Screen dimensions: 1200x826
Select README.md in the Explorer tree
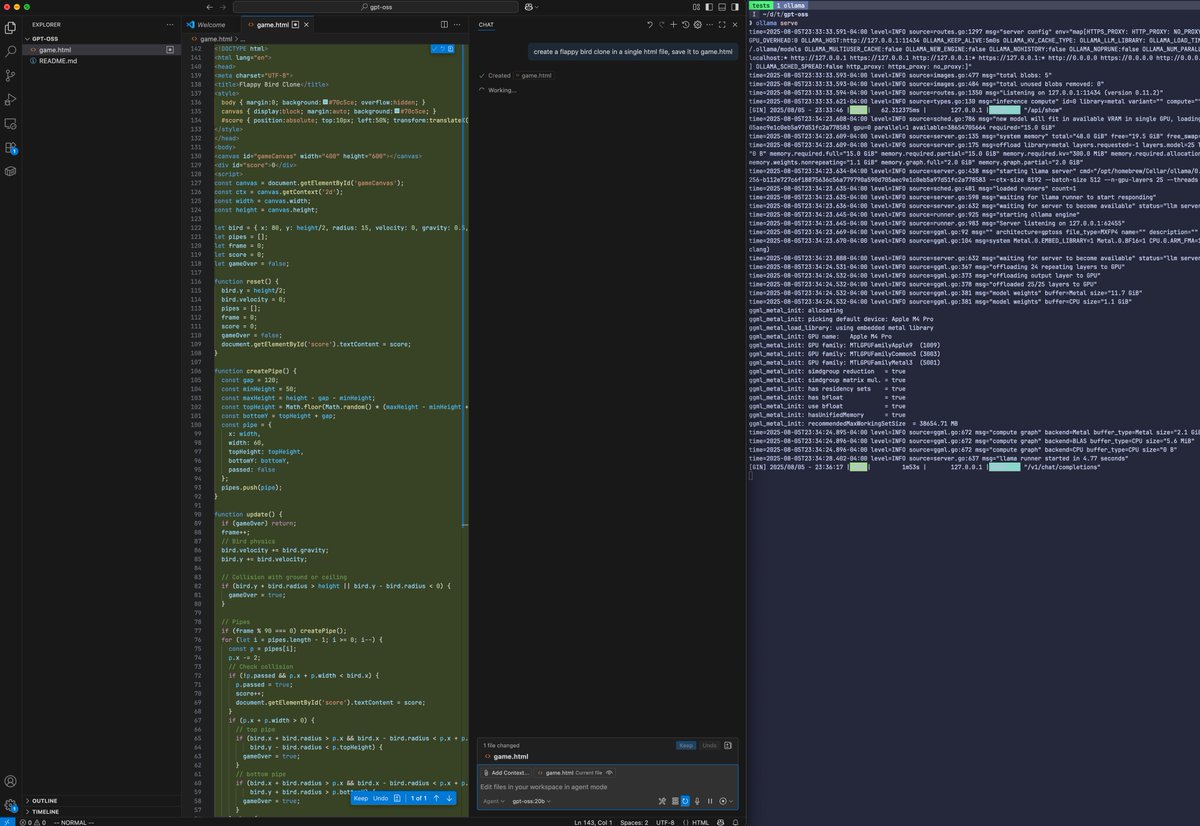(103, 61)
